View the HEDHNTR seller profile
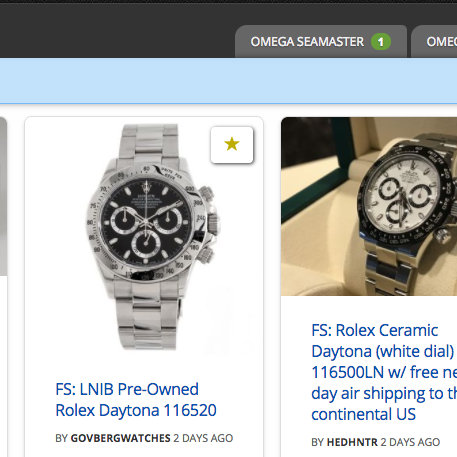 point(352,442)
